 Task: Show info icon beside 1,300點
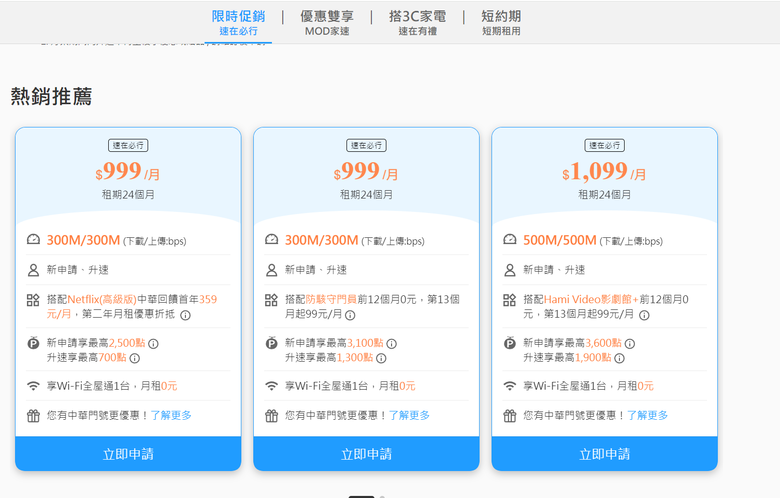[381, 358]
